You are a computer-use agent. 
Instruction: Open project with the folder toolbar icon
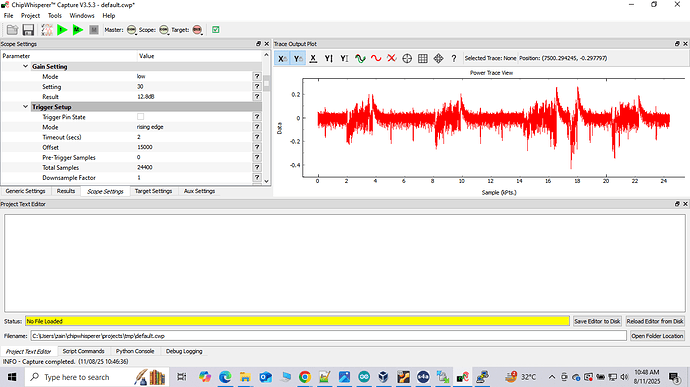pyautogui.click(x=12, y=30)
